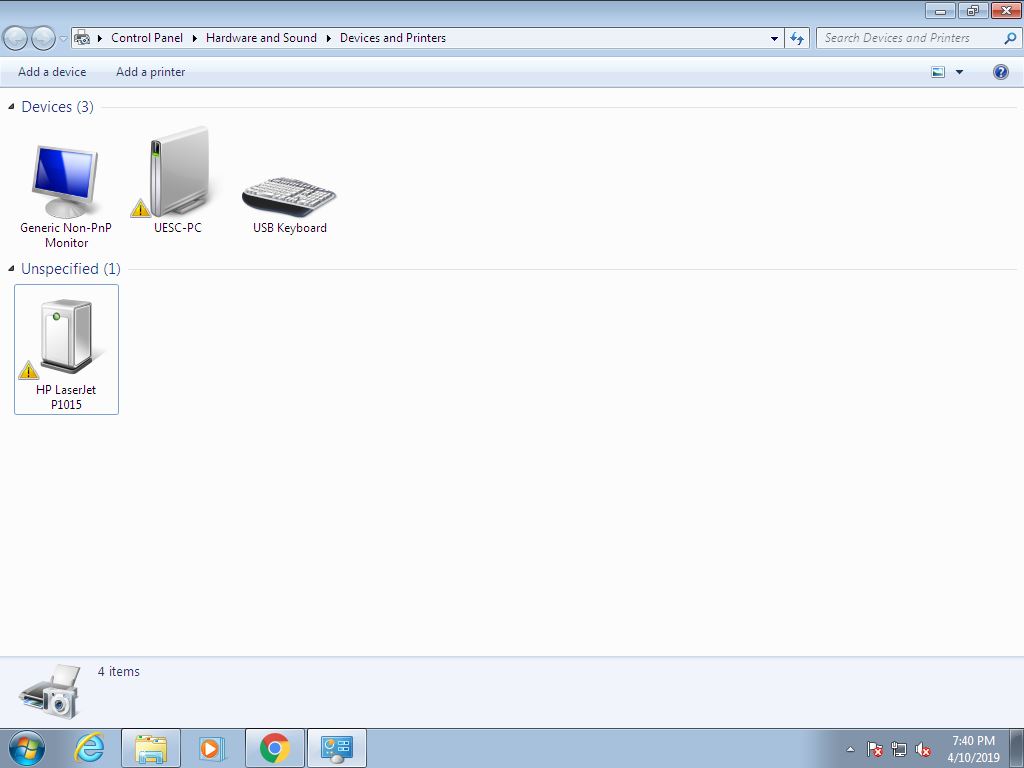Open the Windows Start menu
The height and width of the screenshot is (768, 1024).
tap(26, 748)
